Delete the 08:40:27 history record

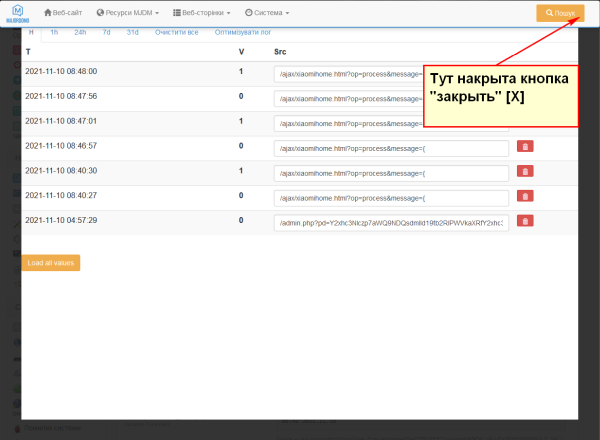coord(525,196)
